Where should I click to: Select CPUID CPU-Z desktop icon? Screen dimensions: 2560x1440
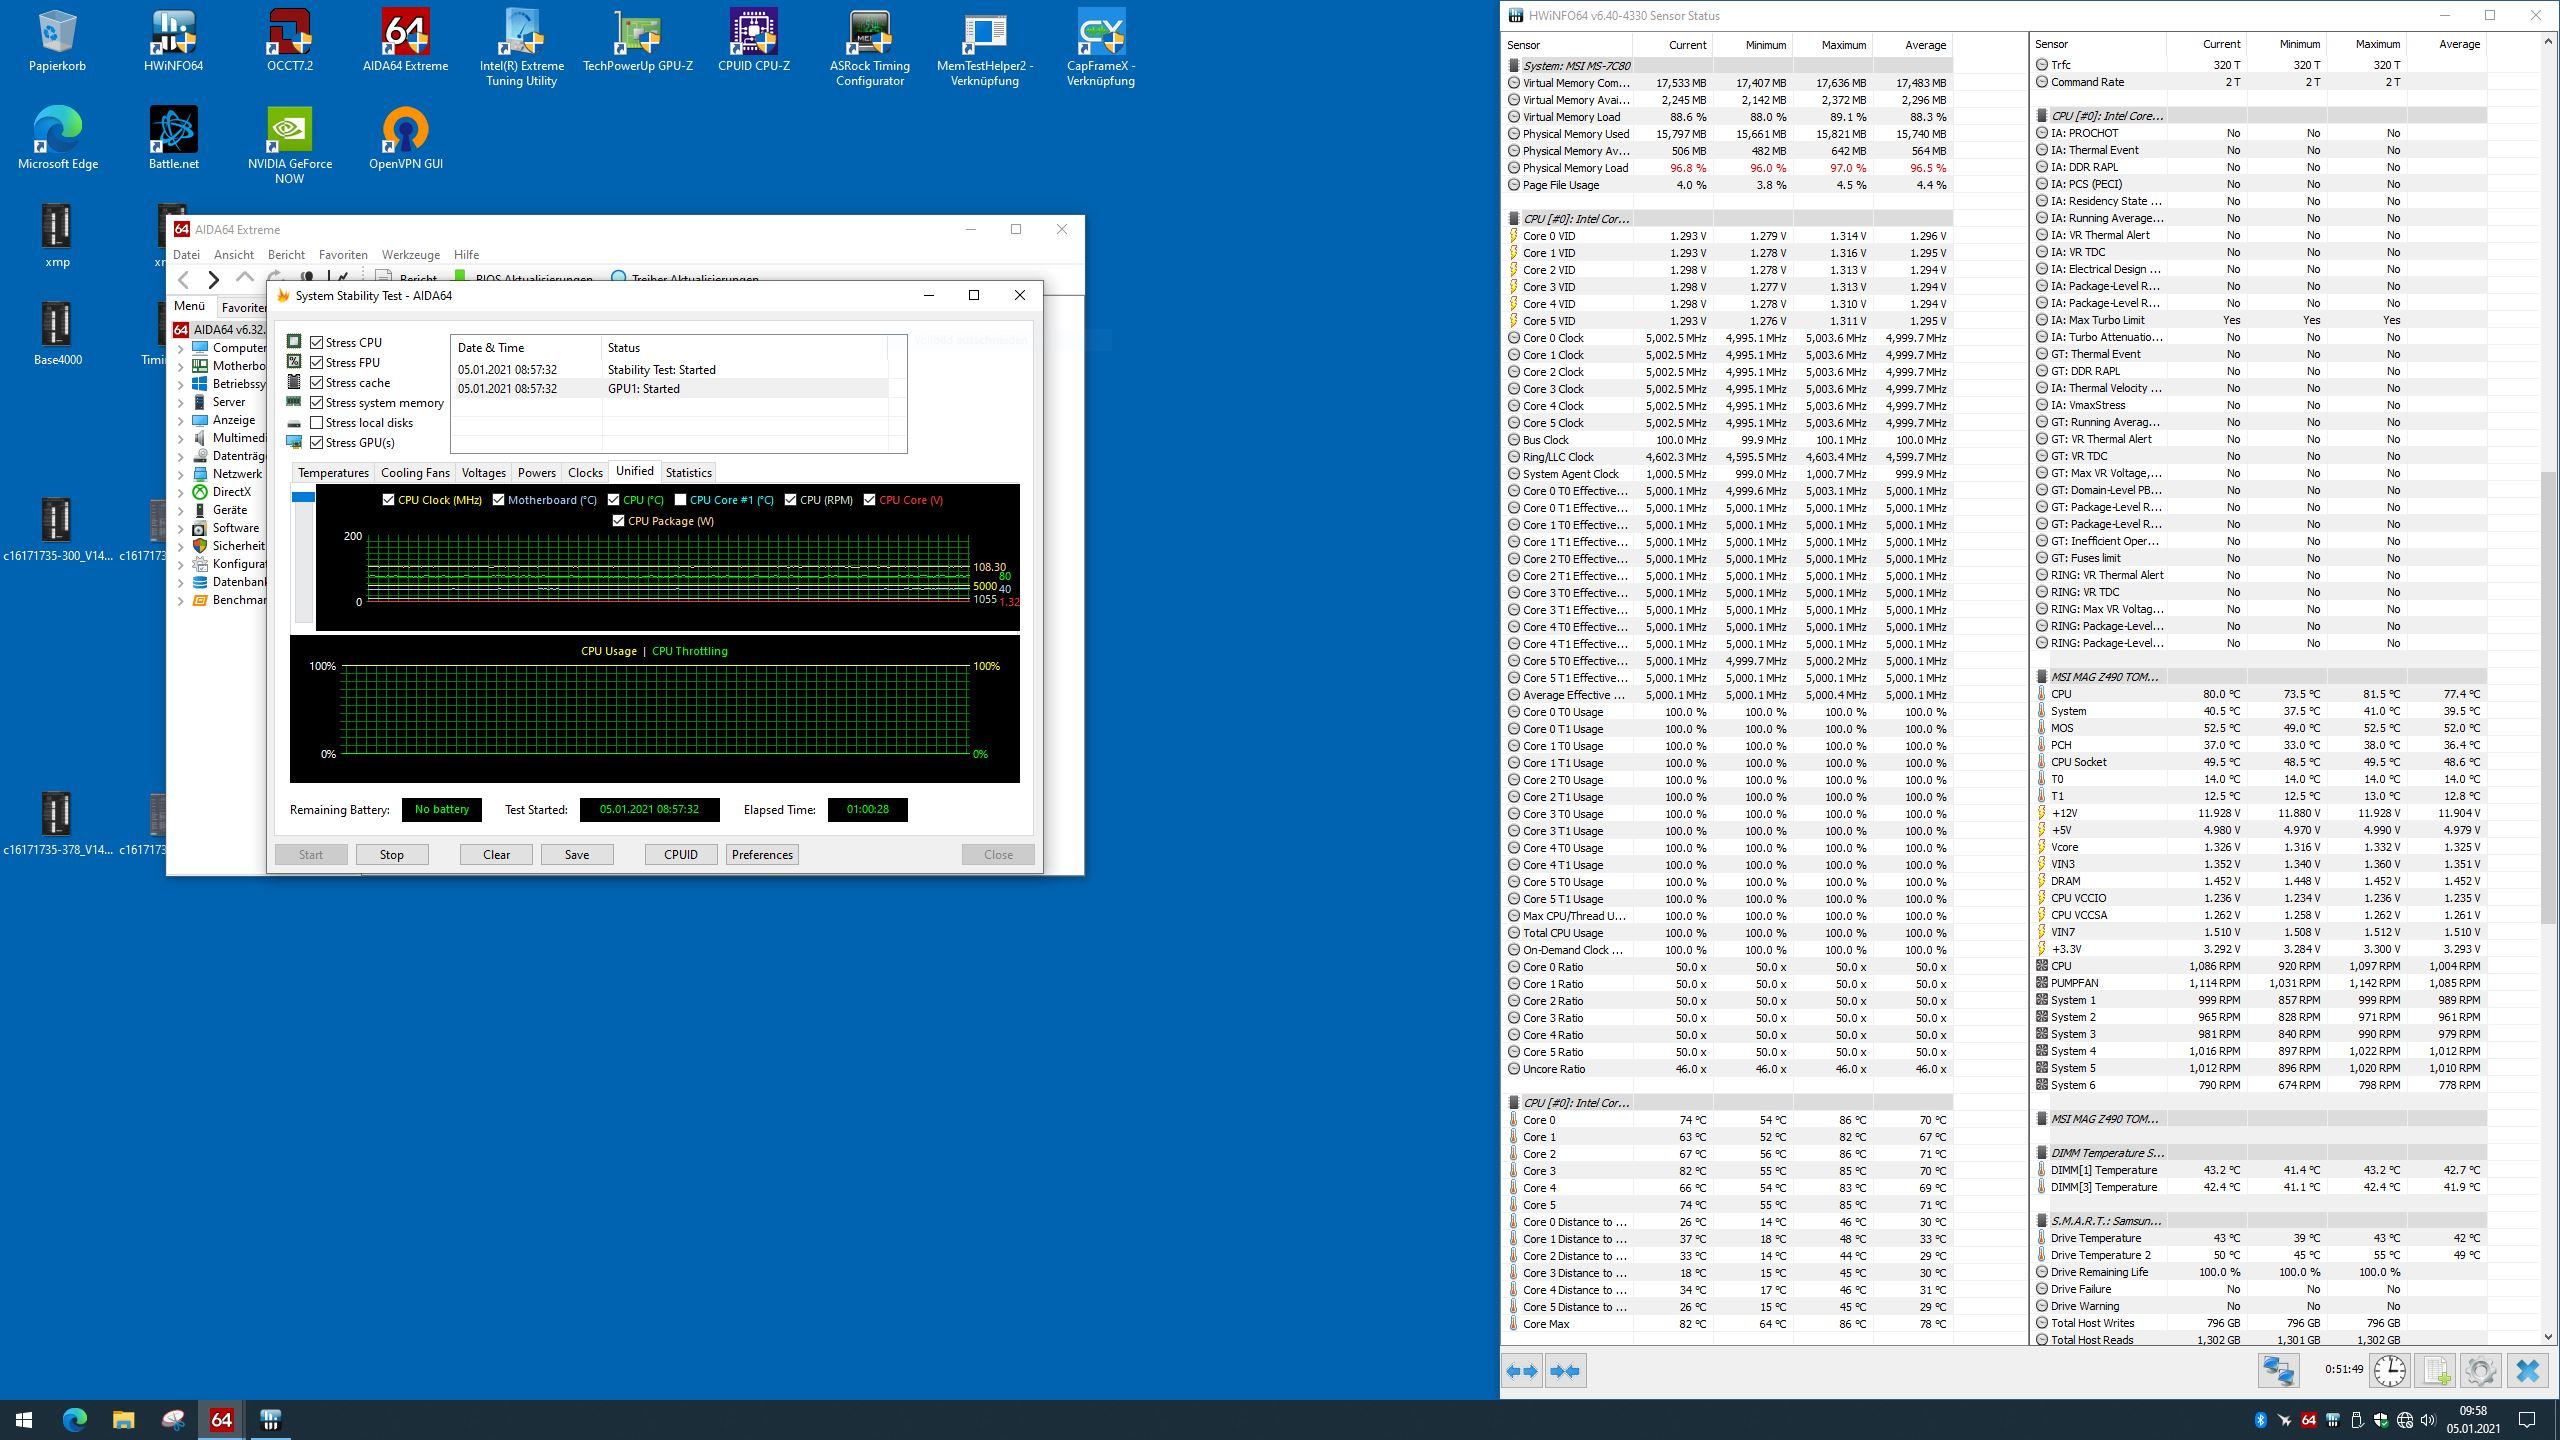(753, 40)
